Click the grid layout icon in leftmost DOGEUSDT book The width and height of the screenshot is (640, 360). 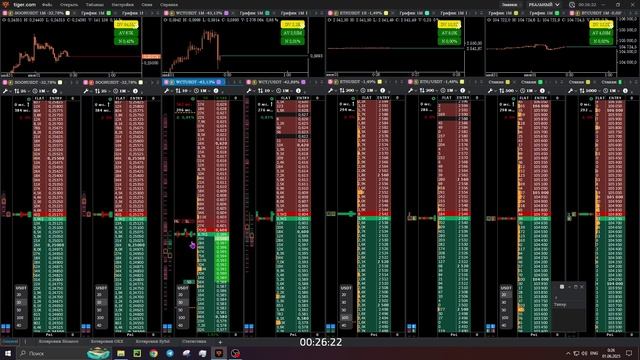[6, 327]
